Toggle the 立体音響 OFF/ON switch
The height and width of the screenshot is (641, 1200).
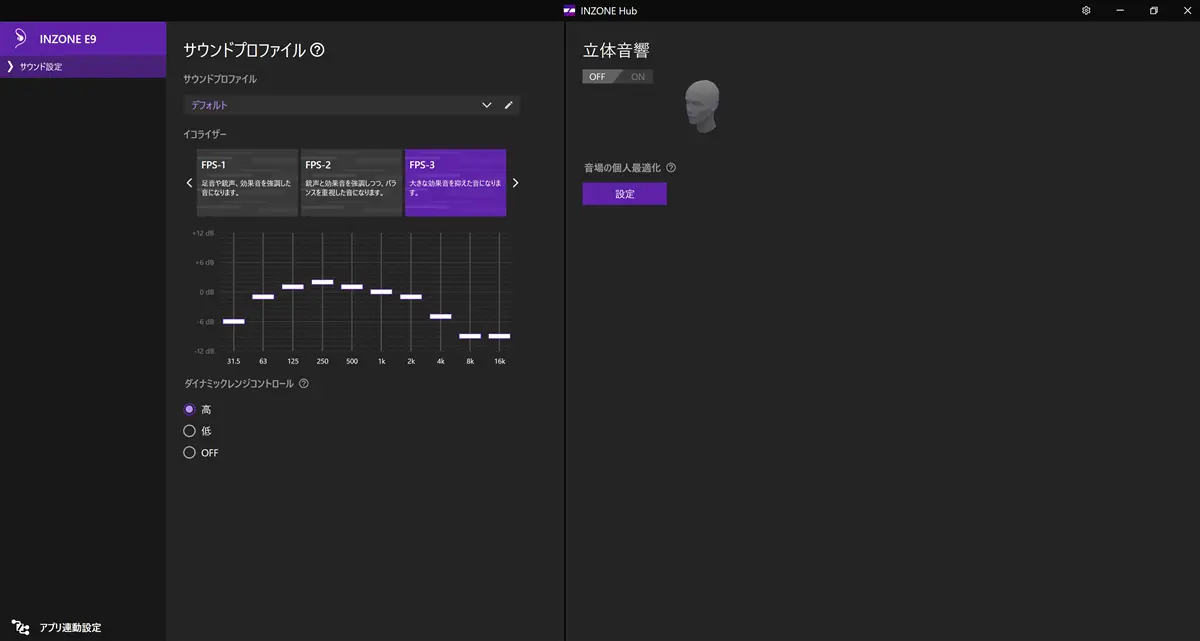[x=617, y=77]
